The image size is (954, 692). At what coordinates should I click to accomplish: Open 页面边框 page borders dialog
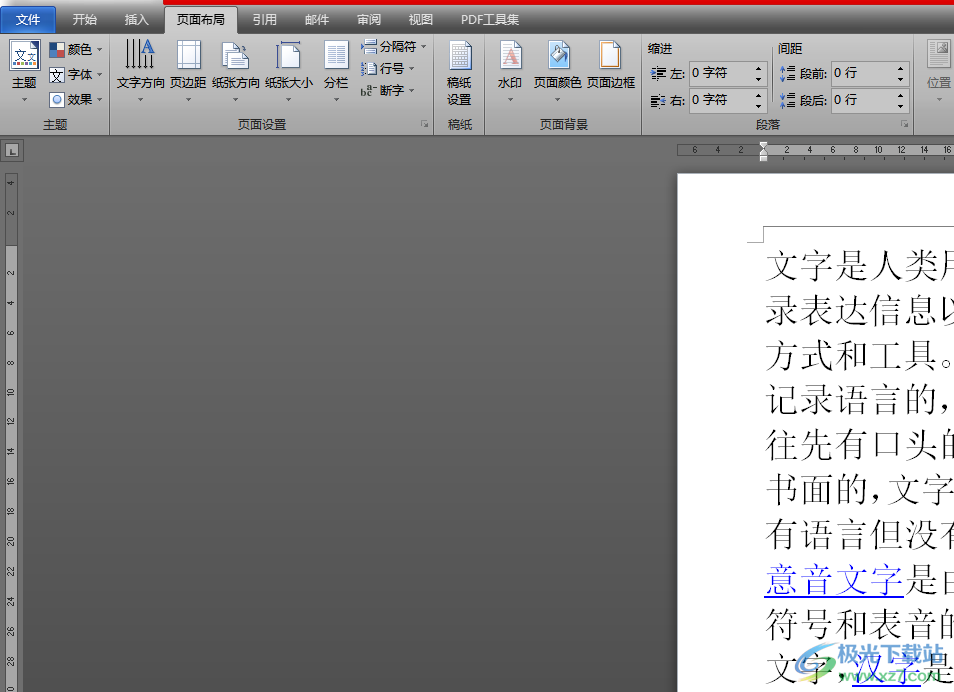(610, 65)
